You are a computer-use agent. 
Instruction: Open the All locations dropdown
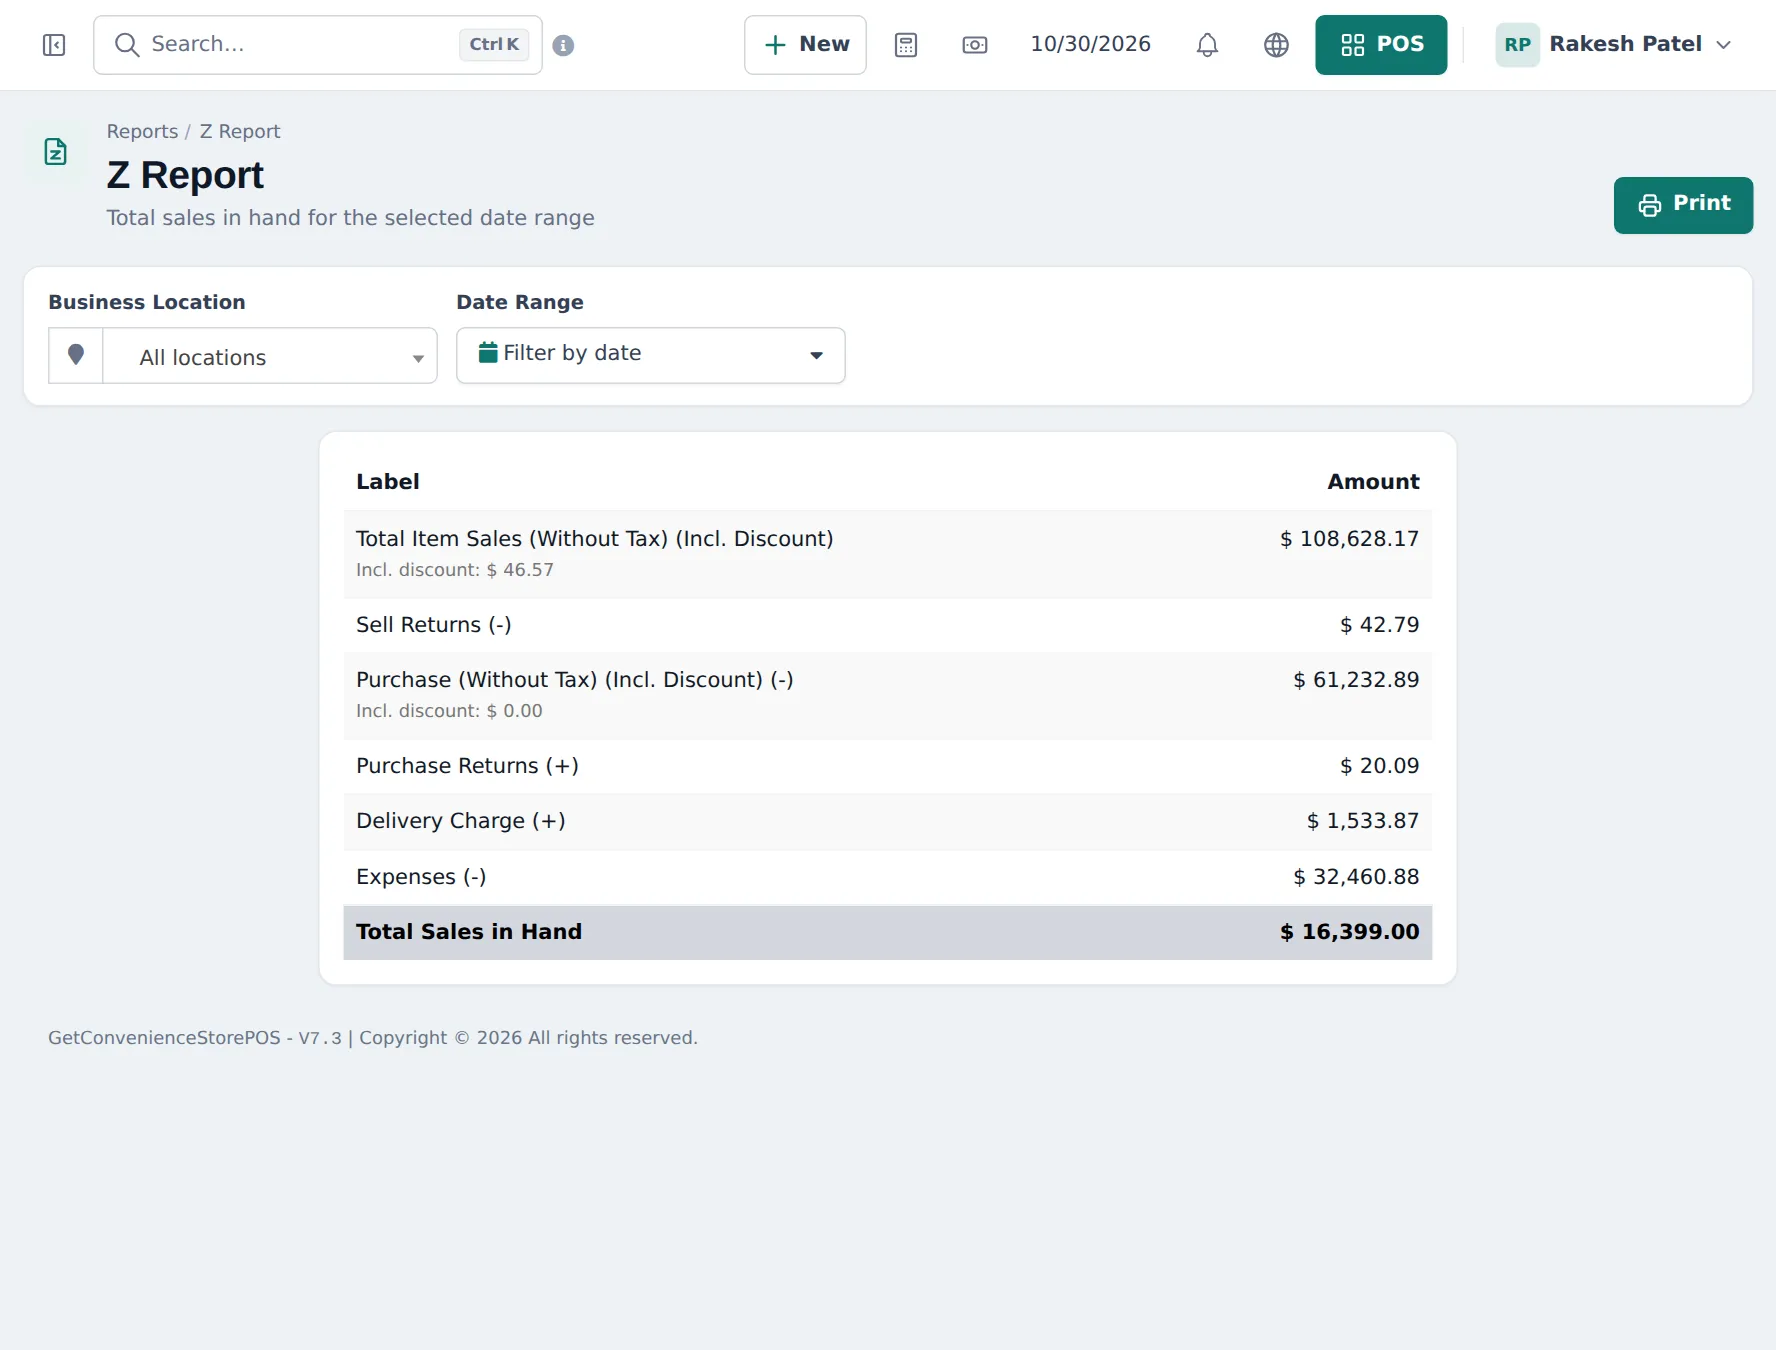pyautogui.click(x=270, y=355)
